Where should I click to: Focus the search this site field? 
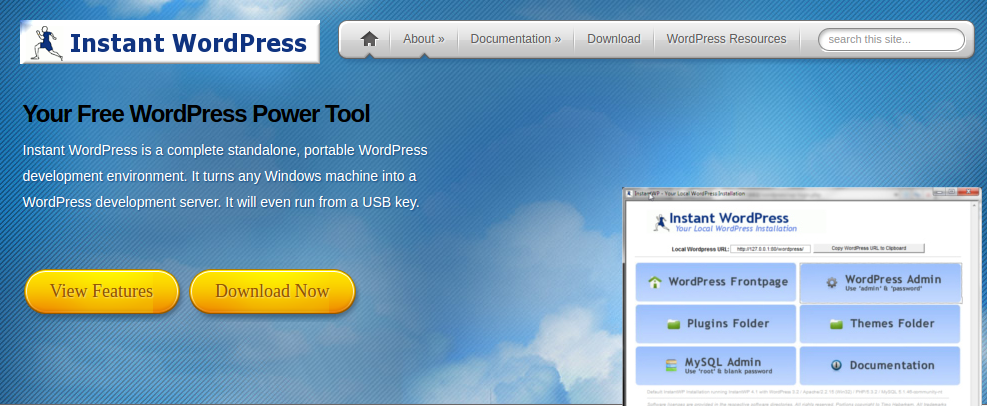(x=891, y=40)
